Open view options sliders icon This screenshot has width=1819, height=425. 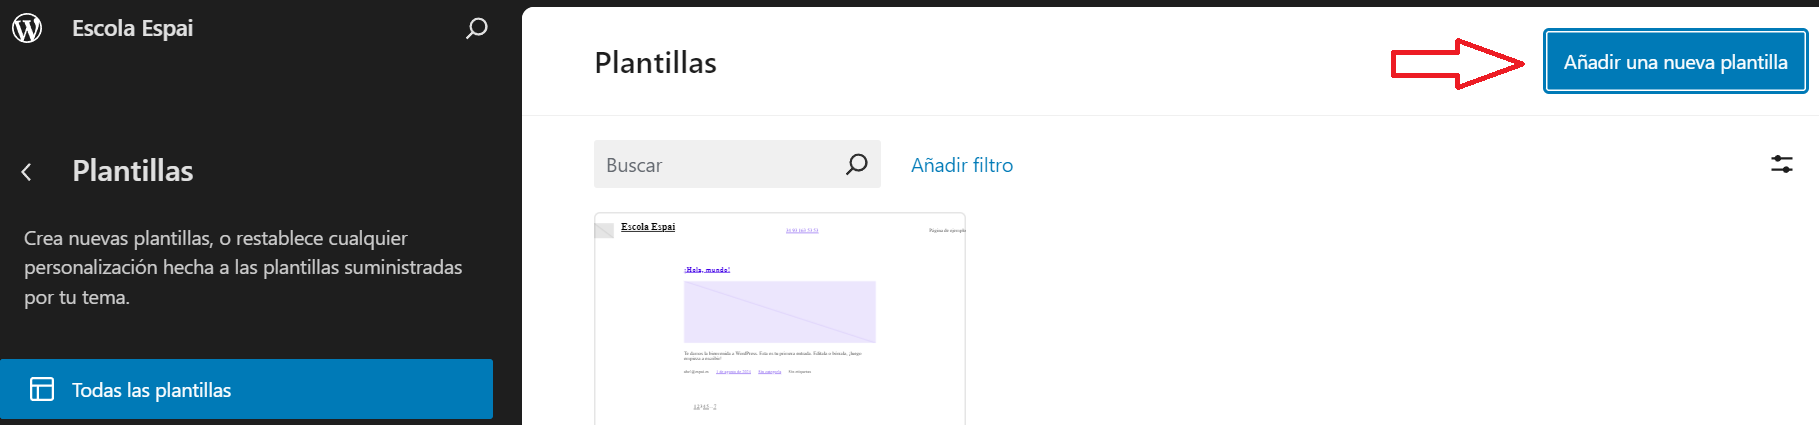1781,164
